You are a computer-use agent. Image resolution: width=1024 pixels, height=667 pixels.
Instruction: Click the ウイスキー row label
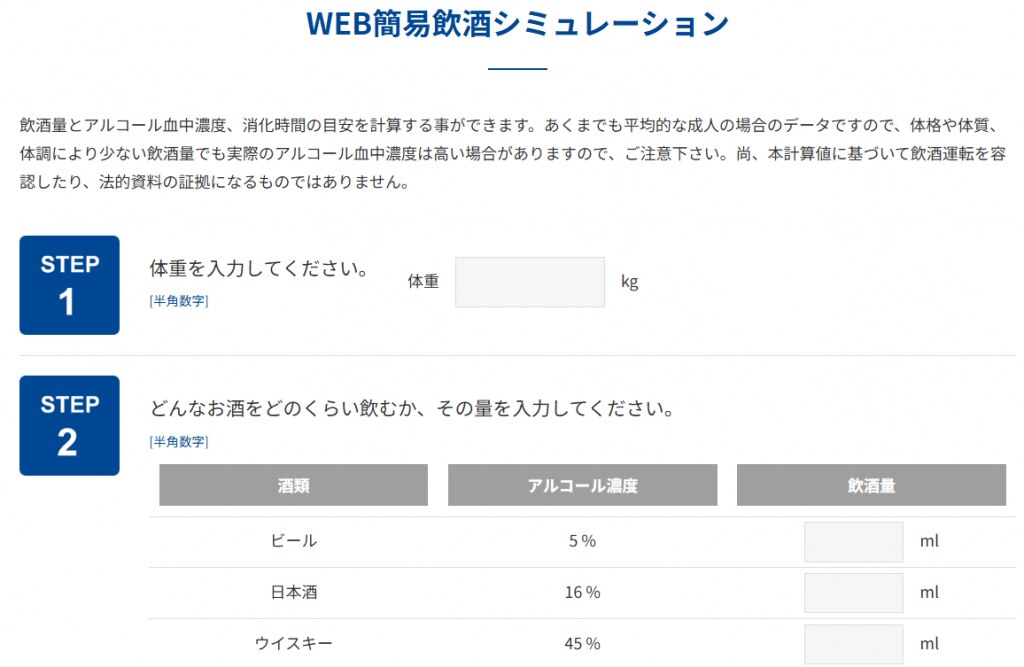coord(294,643)
